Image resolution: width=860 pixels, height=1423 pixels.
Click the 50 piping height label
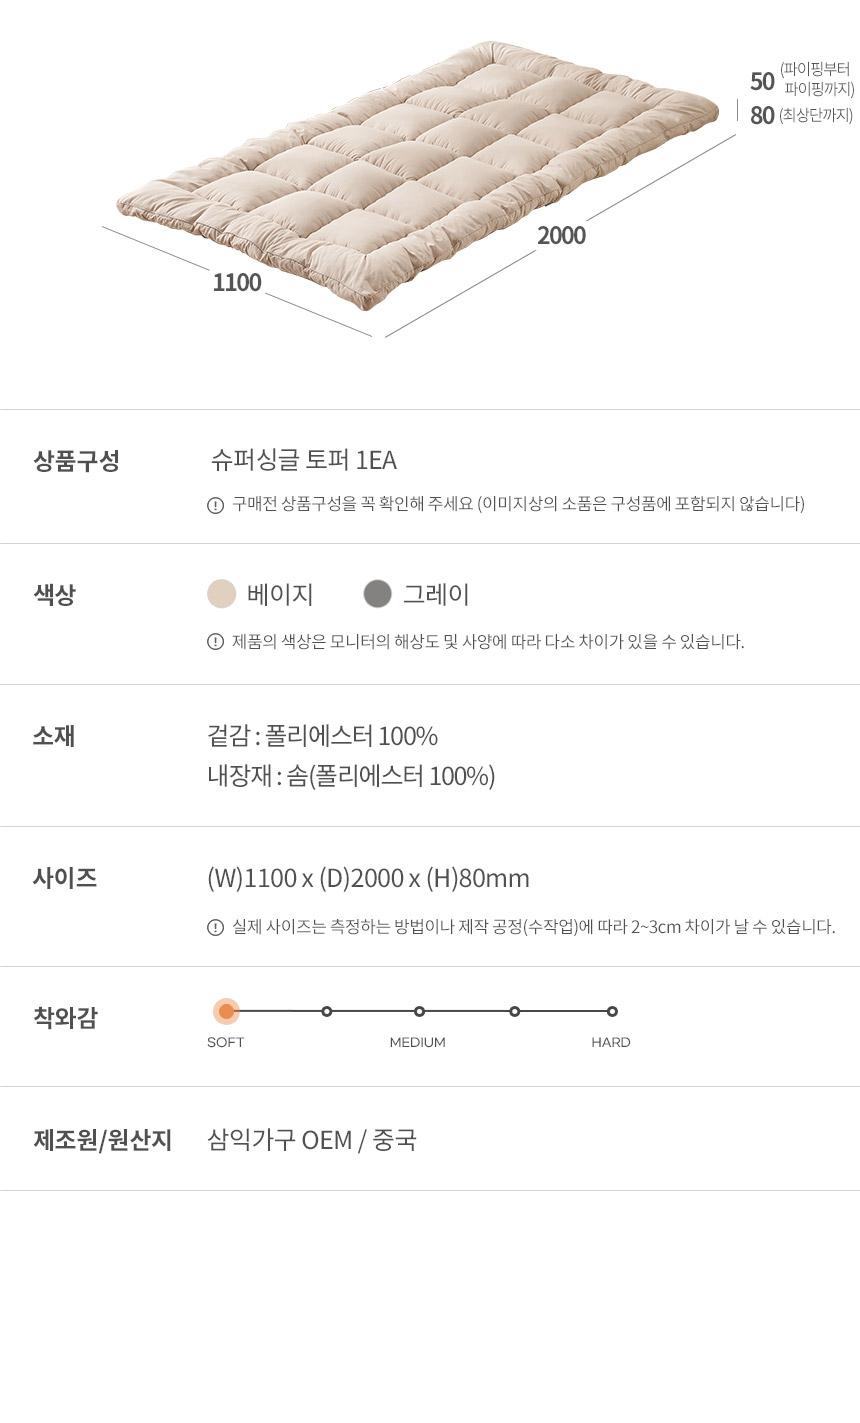[763, 81]
